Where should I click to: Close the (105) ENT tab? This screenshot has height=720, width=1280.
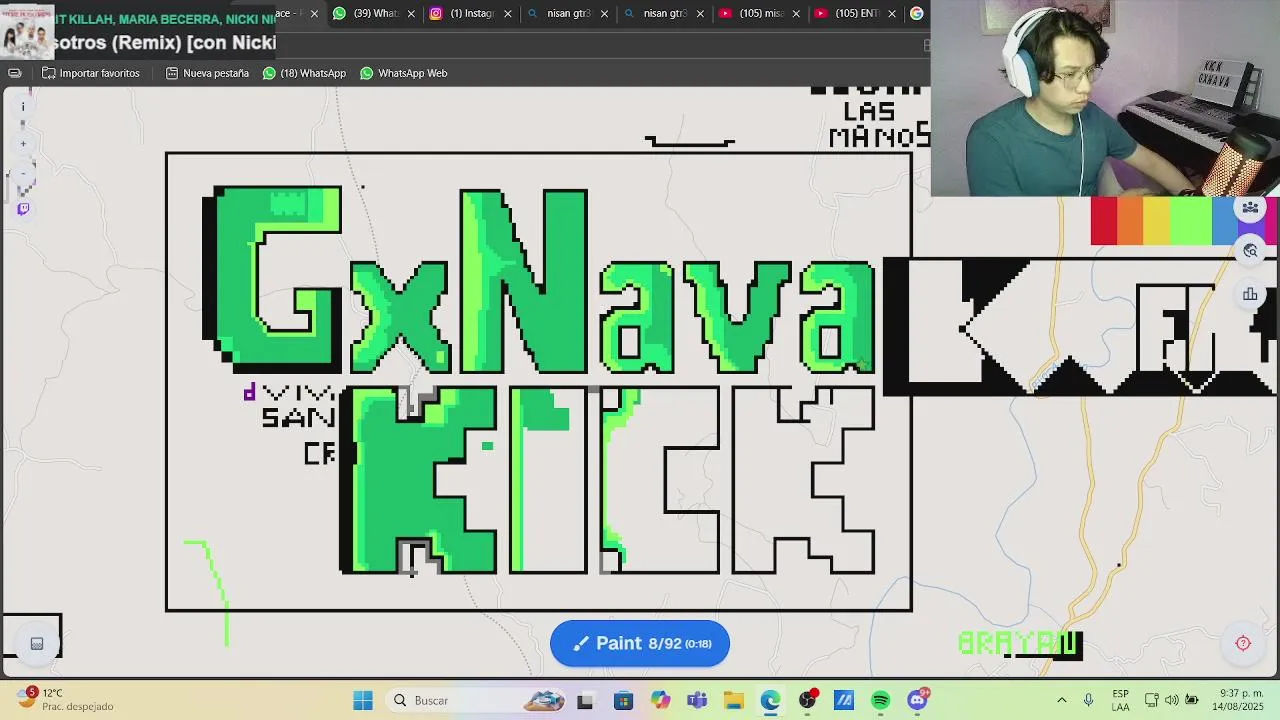pos(891,14)
